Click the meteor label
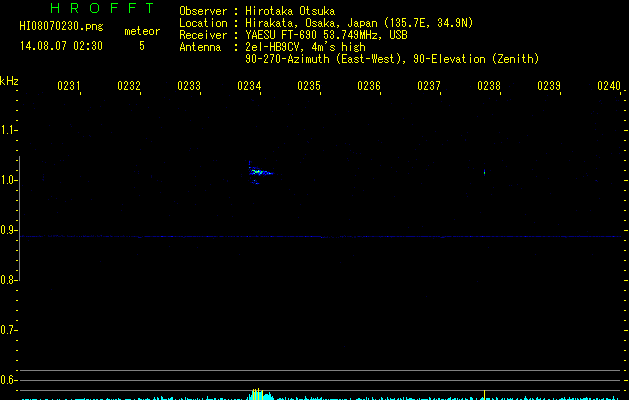The image size is (629, 400). point(142,31)
